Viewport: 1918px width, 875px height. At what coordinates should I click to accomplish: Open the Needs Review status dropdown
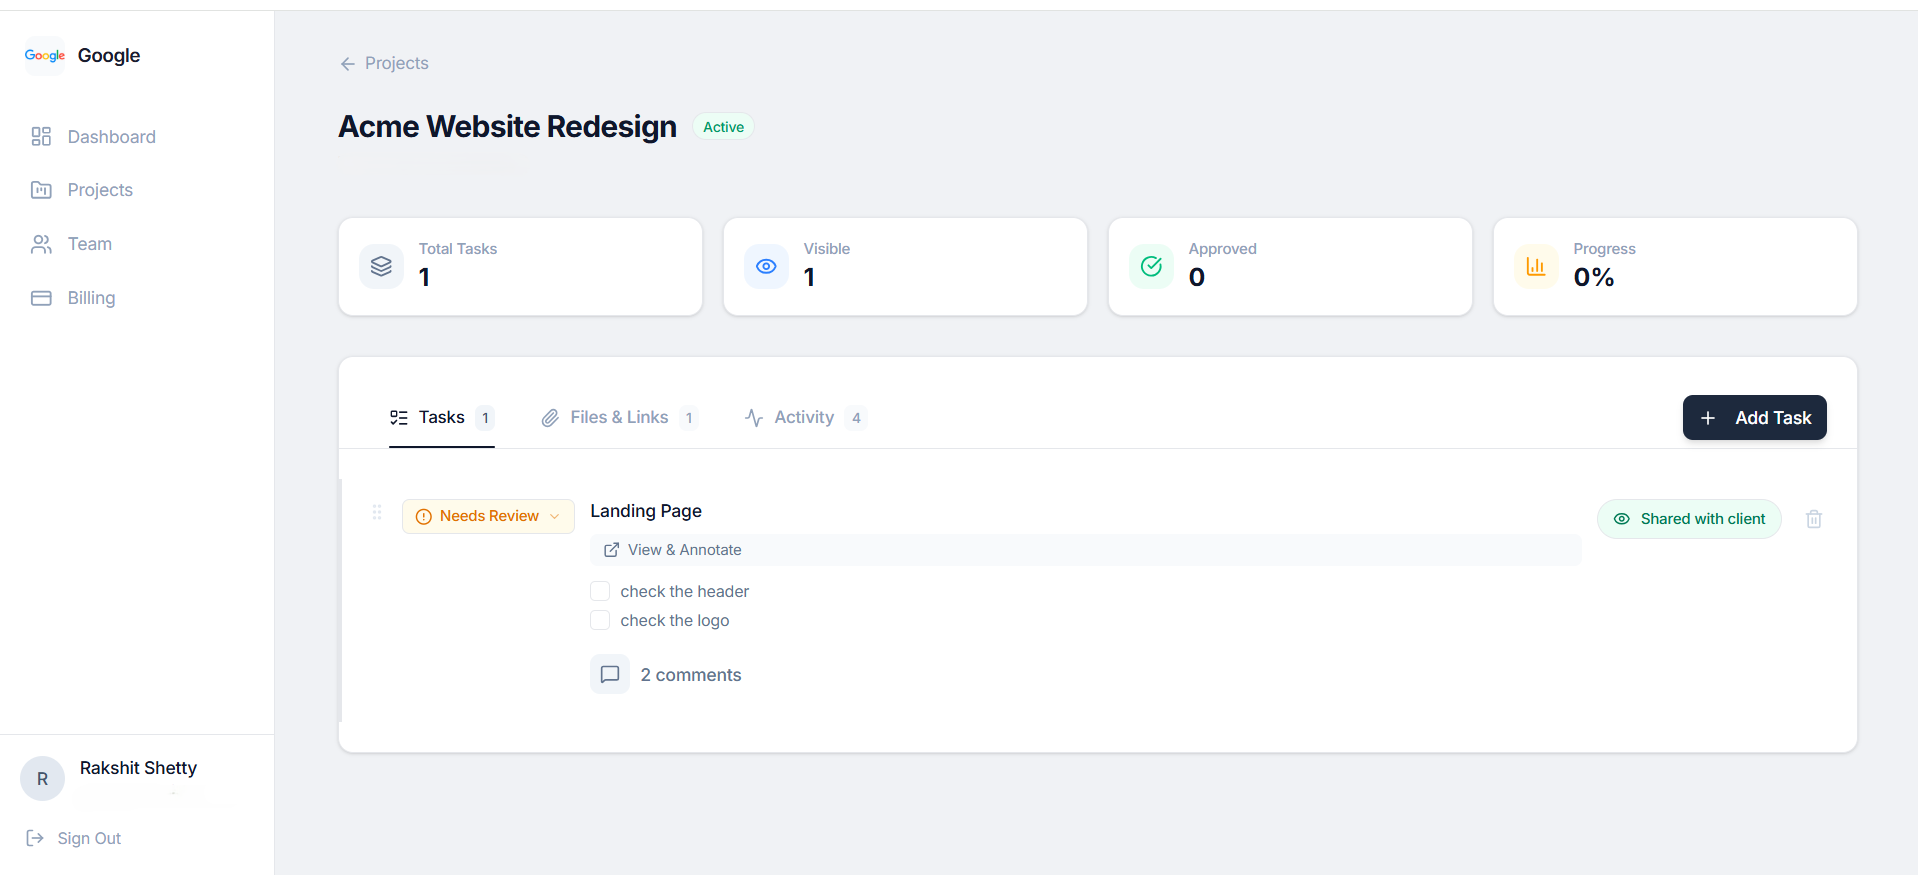(488, 516)
